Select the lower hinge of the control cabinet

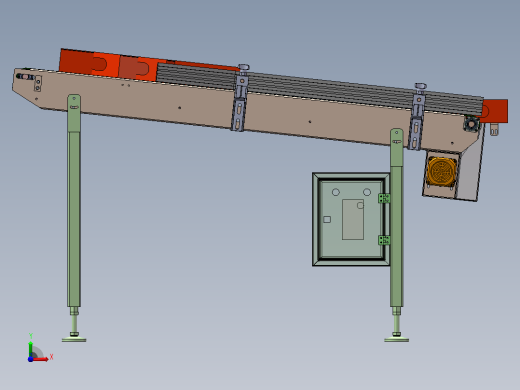(384, 240)
